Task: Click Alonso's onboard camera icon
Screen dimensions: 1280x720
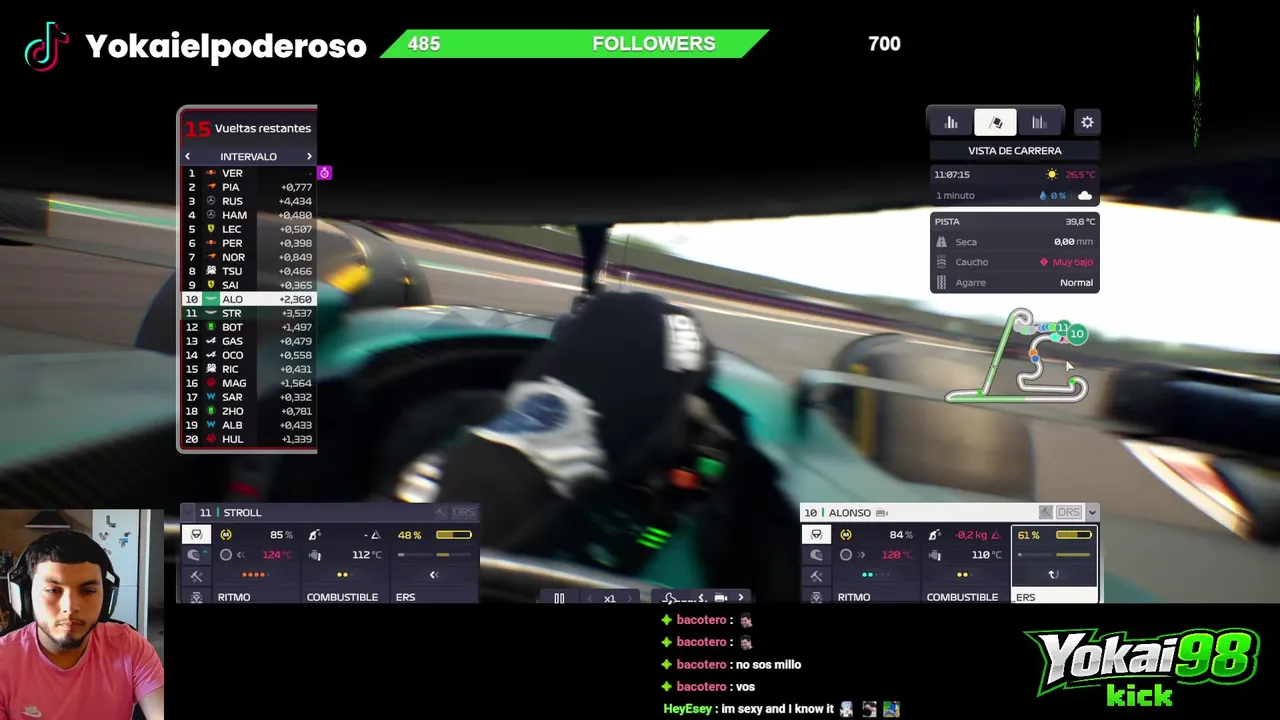Action: click(881, 513)
